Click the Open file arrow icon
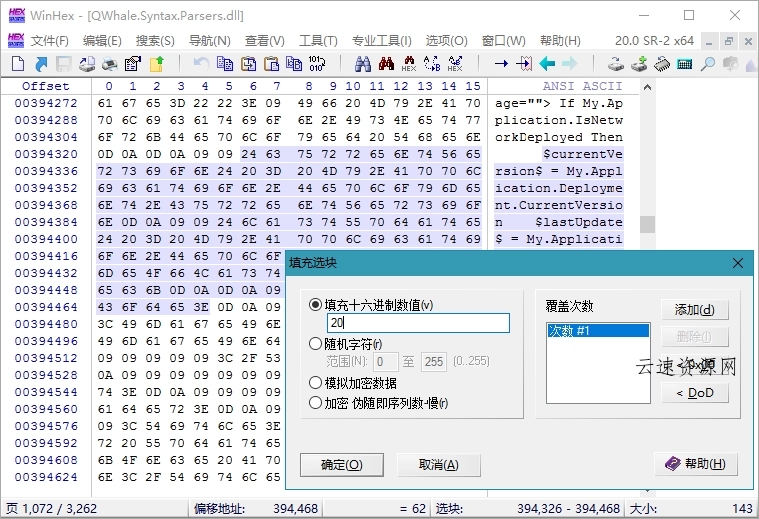759x519 pixels. [x=41, y=64]
